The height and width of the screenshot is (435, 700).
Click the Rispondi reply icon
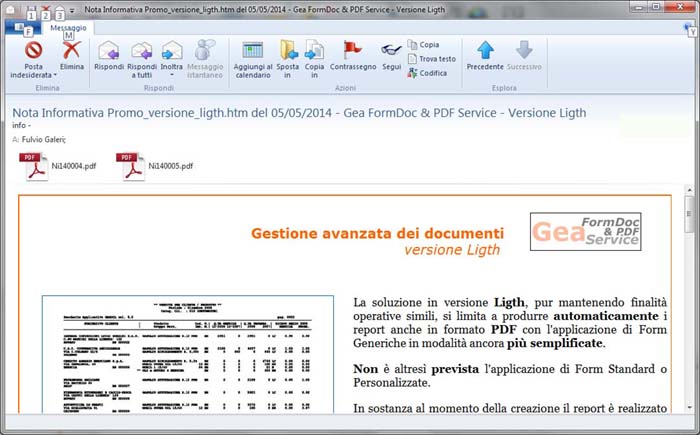109,50
